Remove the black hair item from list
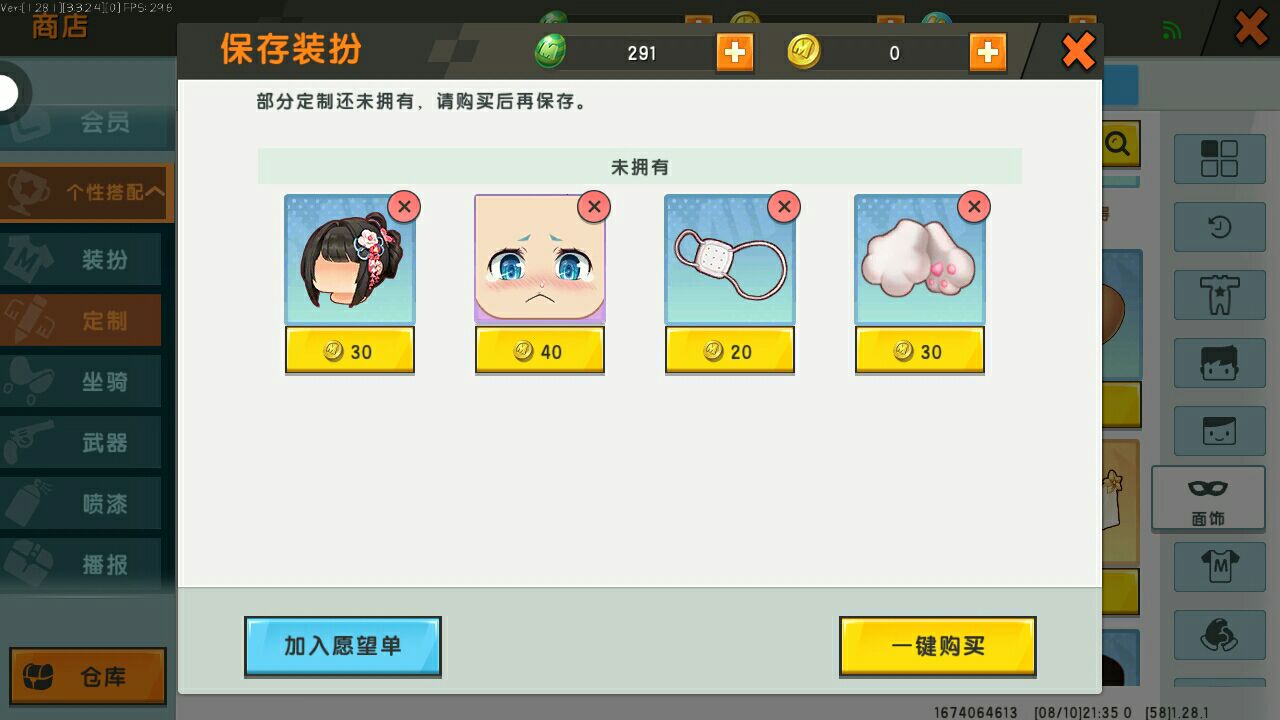Viewport: 1280px width, 720px height. pos(403,207)
